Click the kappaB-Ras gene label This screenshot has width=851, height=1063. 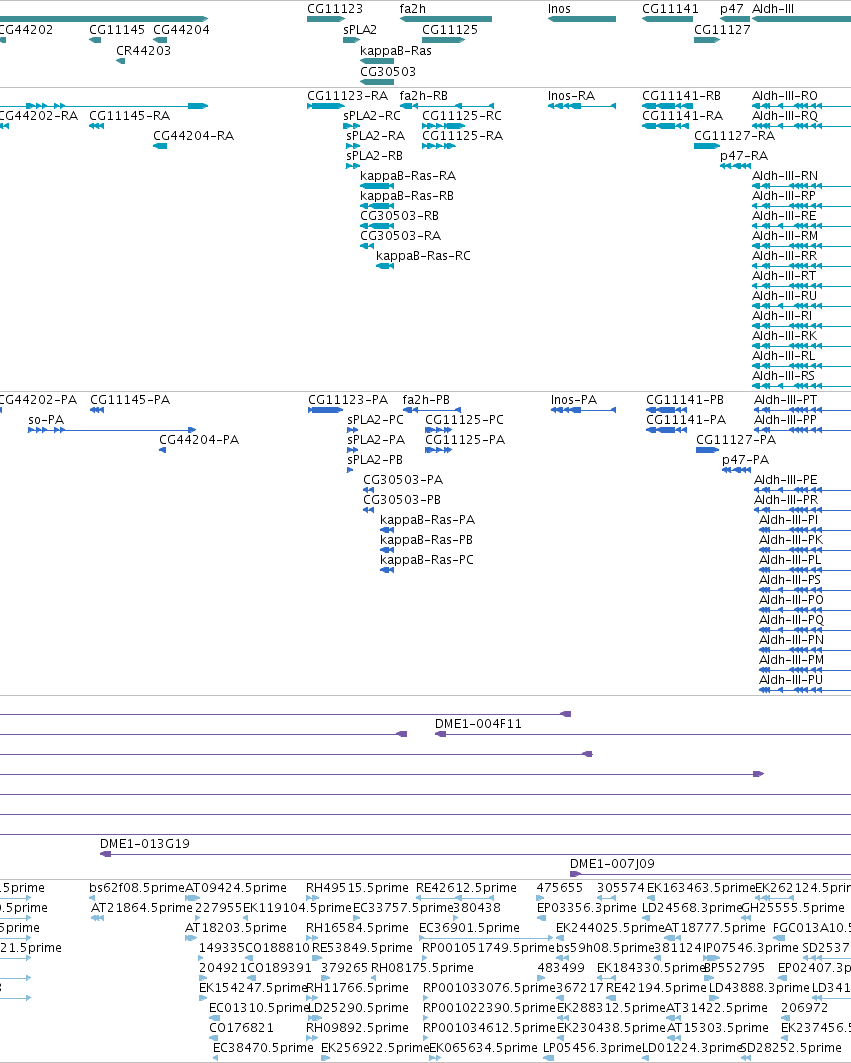(395, 51)
